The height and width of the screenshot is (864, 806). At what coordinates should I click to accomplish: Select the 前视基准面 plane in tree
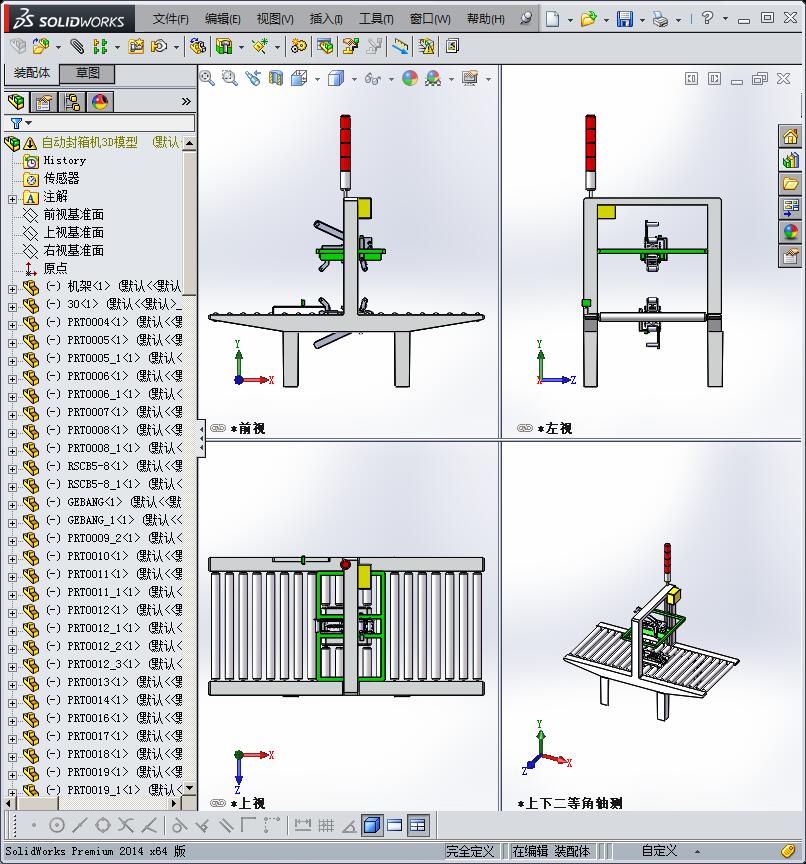click(x=74, y=214)
